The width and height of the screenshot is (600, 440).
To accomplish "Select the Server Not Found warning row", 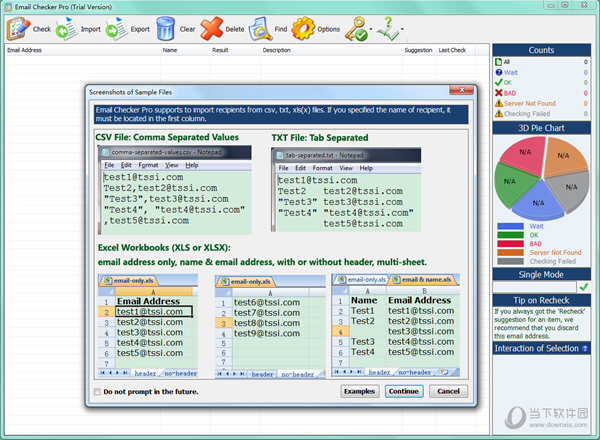I will [x=541, y=103].
